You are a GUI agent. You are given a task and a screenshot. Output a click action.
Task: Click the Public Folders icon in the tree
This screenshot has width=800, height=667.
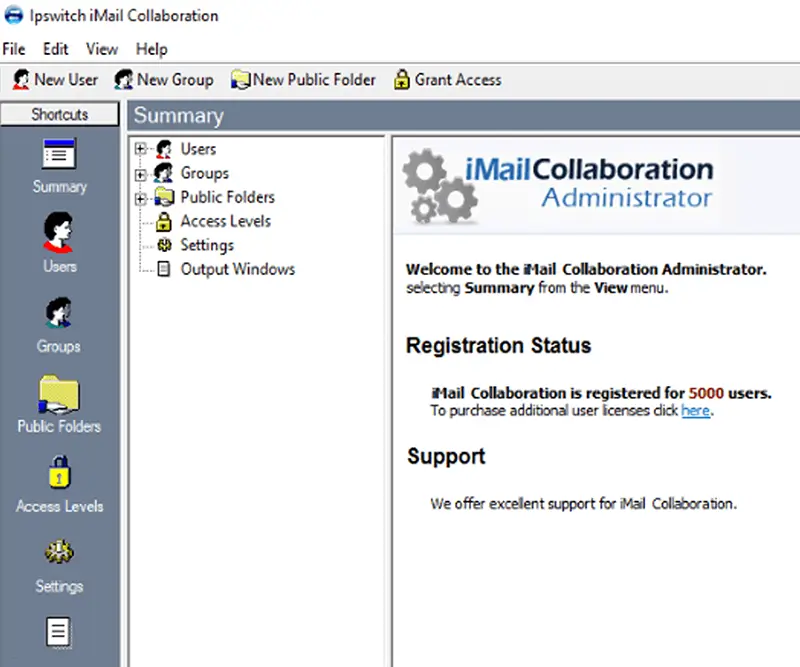pos(164,197)
